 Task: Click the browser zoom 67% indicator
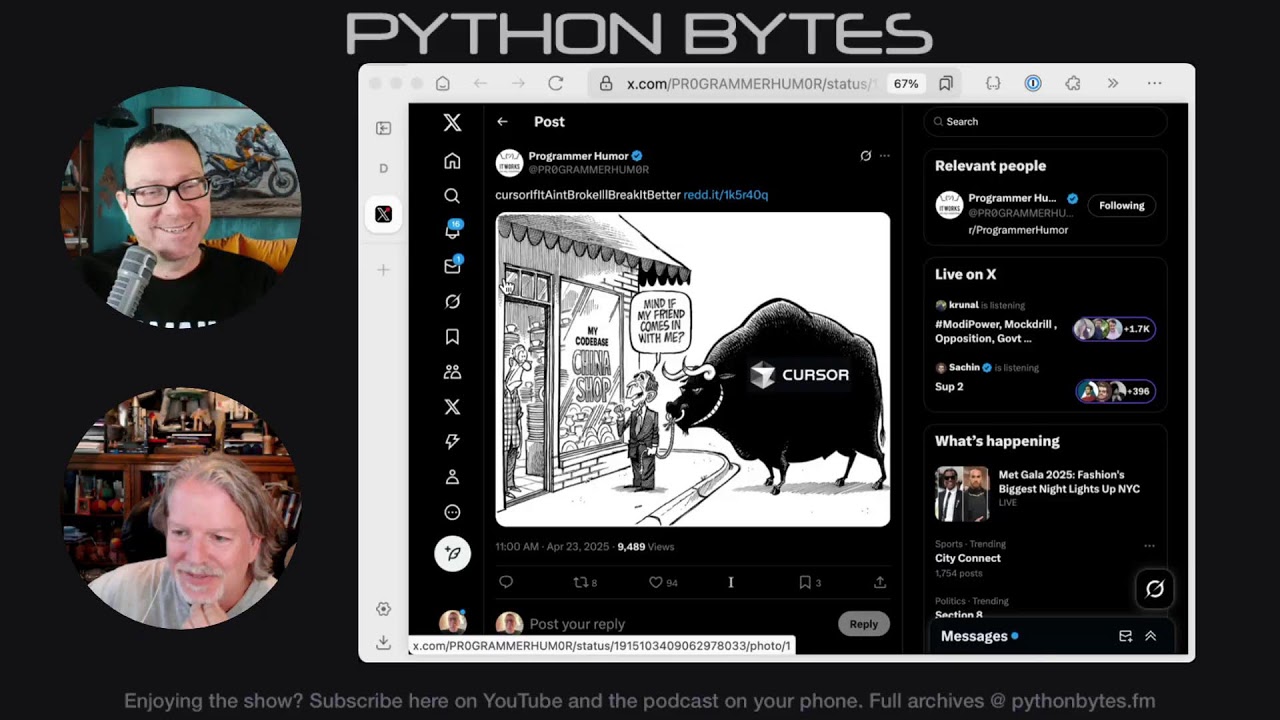pyautogui.click(x=906, y=84)
